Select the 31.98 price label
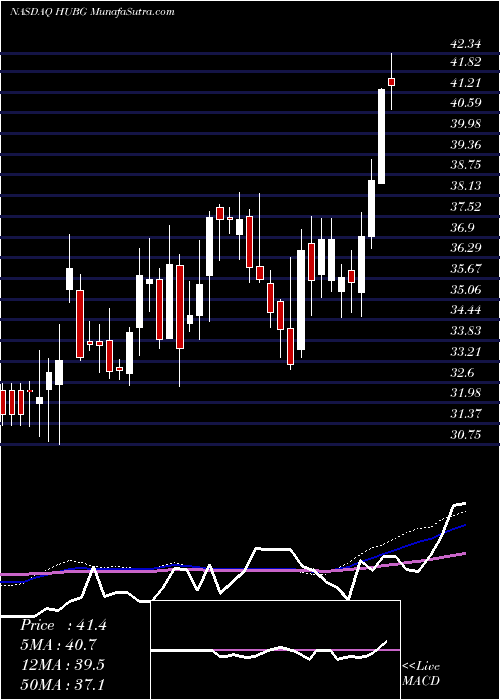The image size is (500, 700). pos(466,393)
